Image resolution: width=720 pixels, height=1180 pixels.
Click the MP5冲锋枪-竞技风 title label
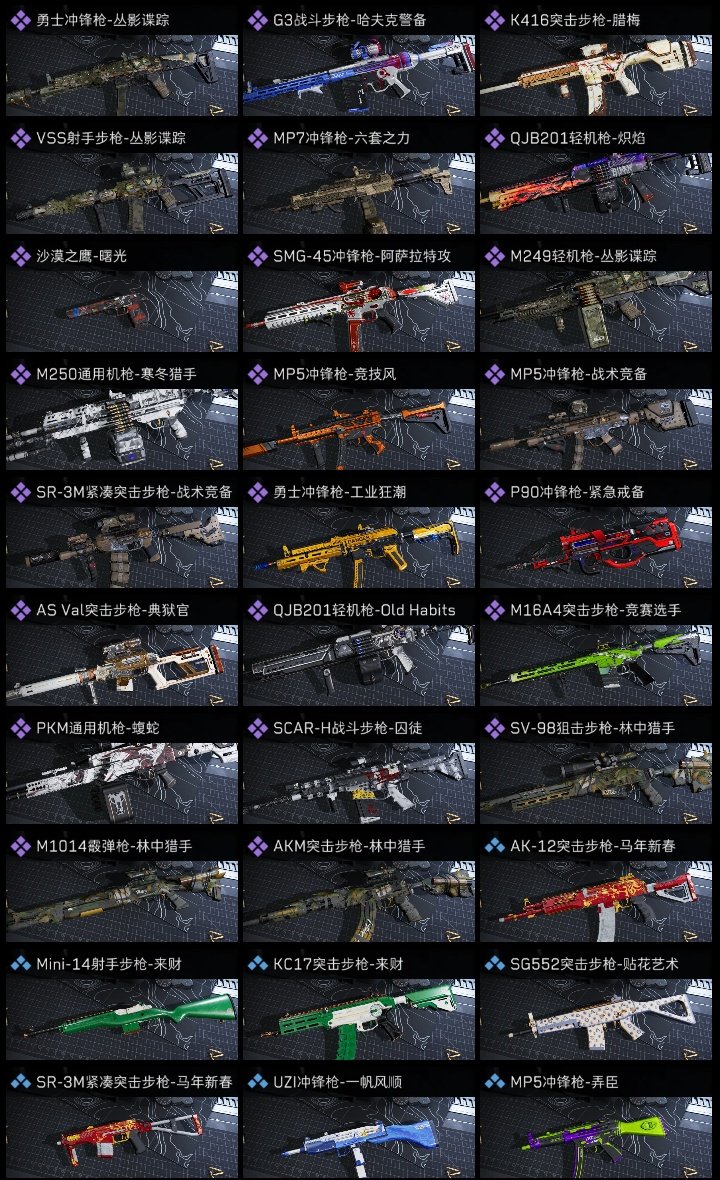[334, 374]
